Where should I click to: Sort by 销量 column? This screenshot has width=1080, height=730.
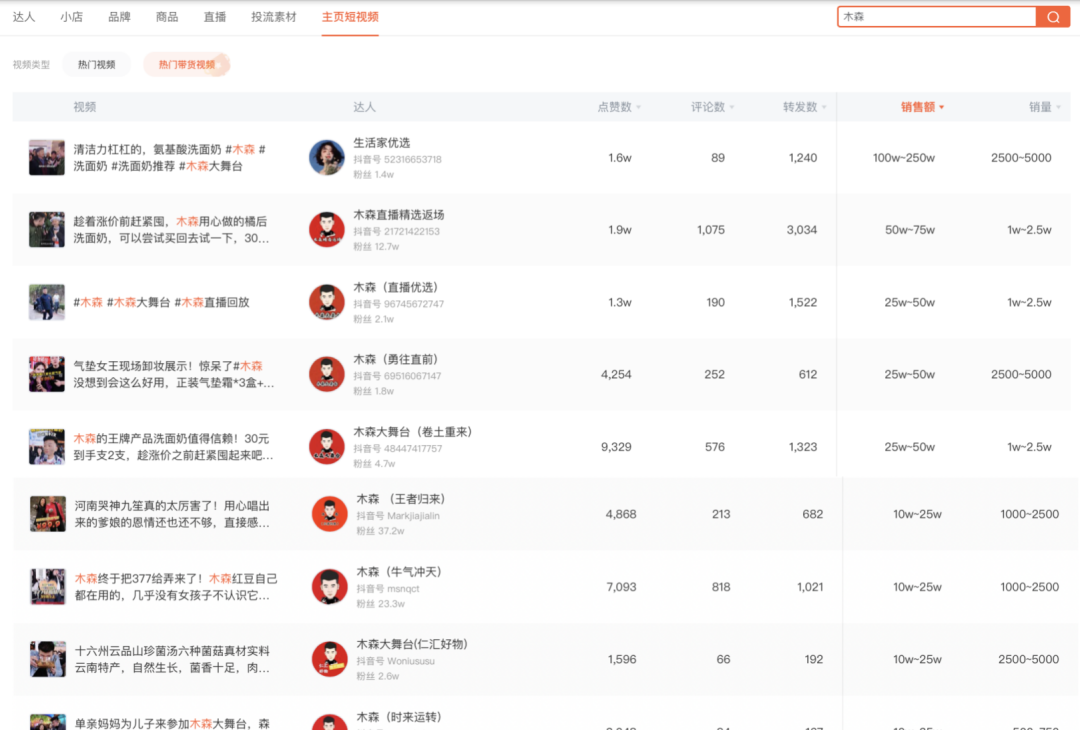[1044, 107]
